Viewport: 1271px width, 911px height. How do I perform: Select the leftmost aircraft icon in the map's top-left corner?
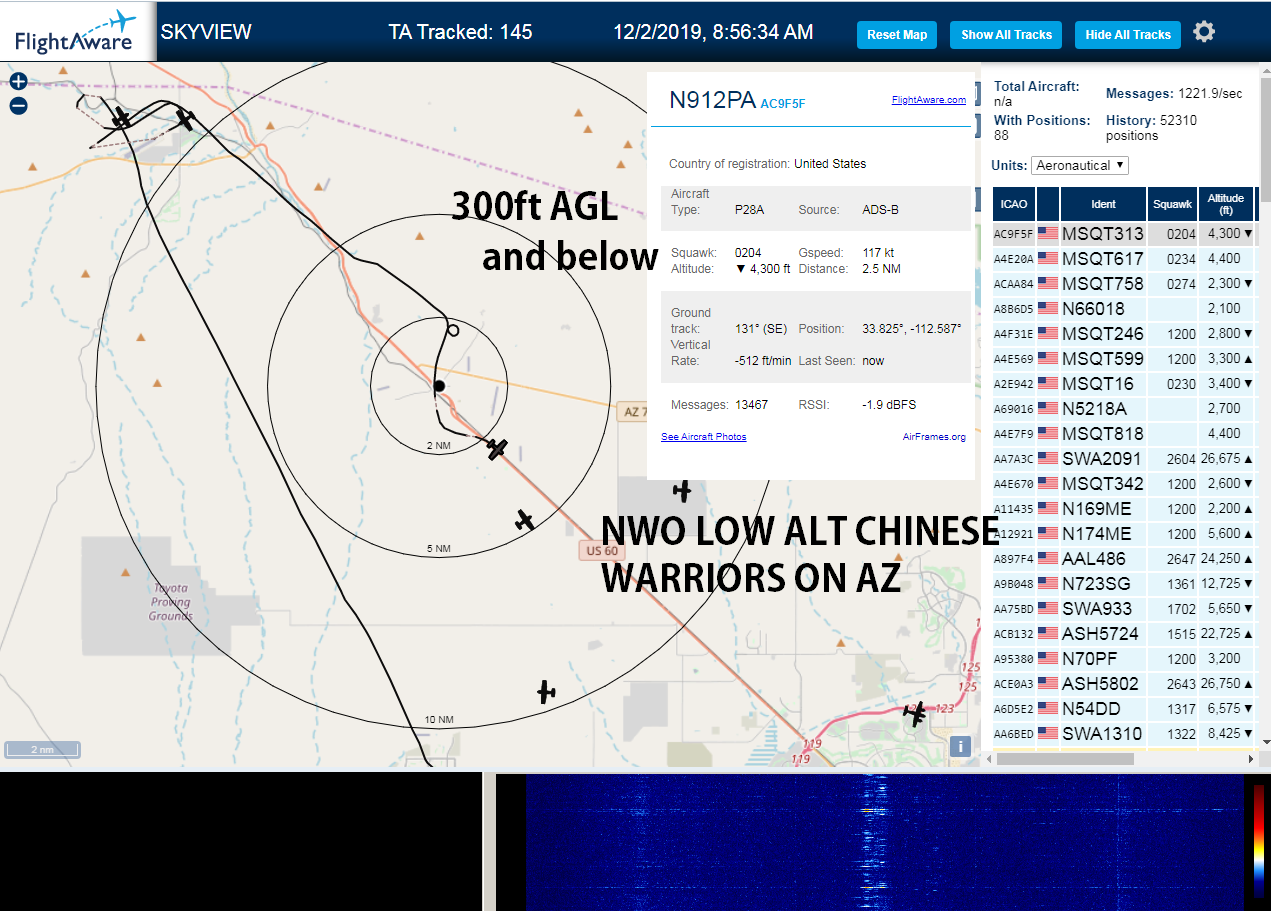pos(121,118)
